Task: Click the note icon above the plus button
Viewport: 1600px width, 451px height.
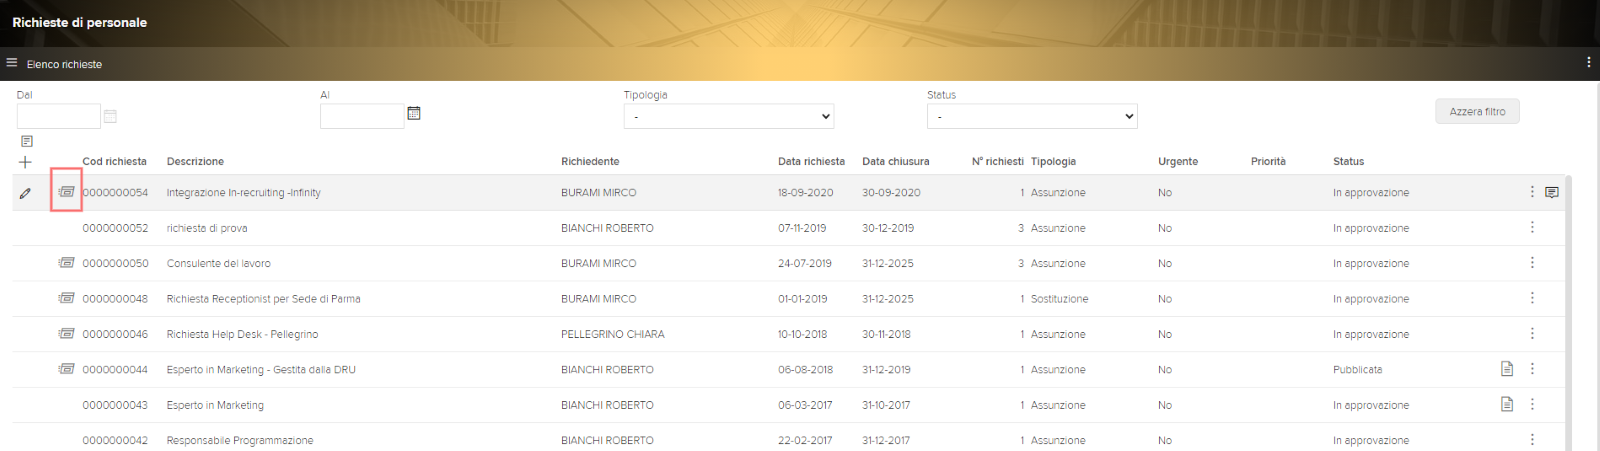Action: tap(27, 141)
